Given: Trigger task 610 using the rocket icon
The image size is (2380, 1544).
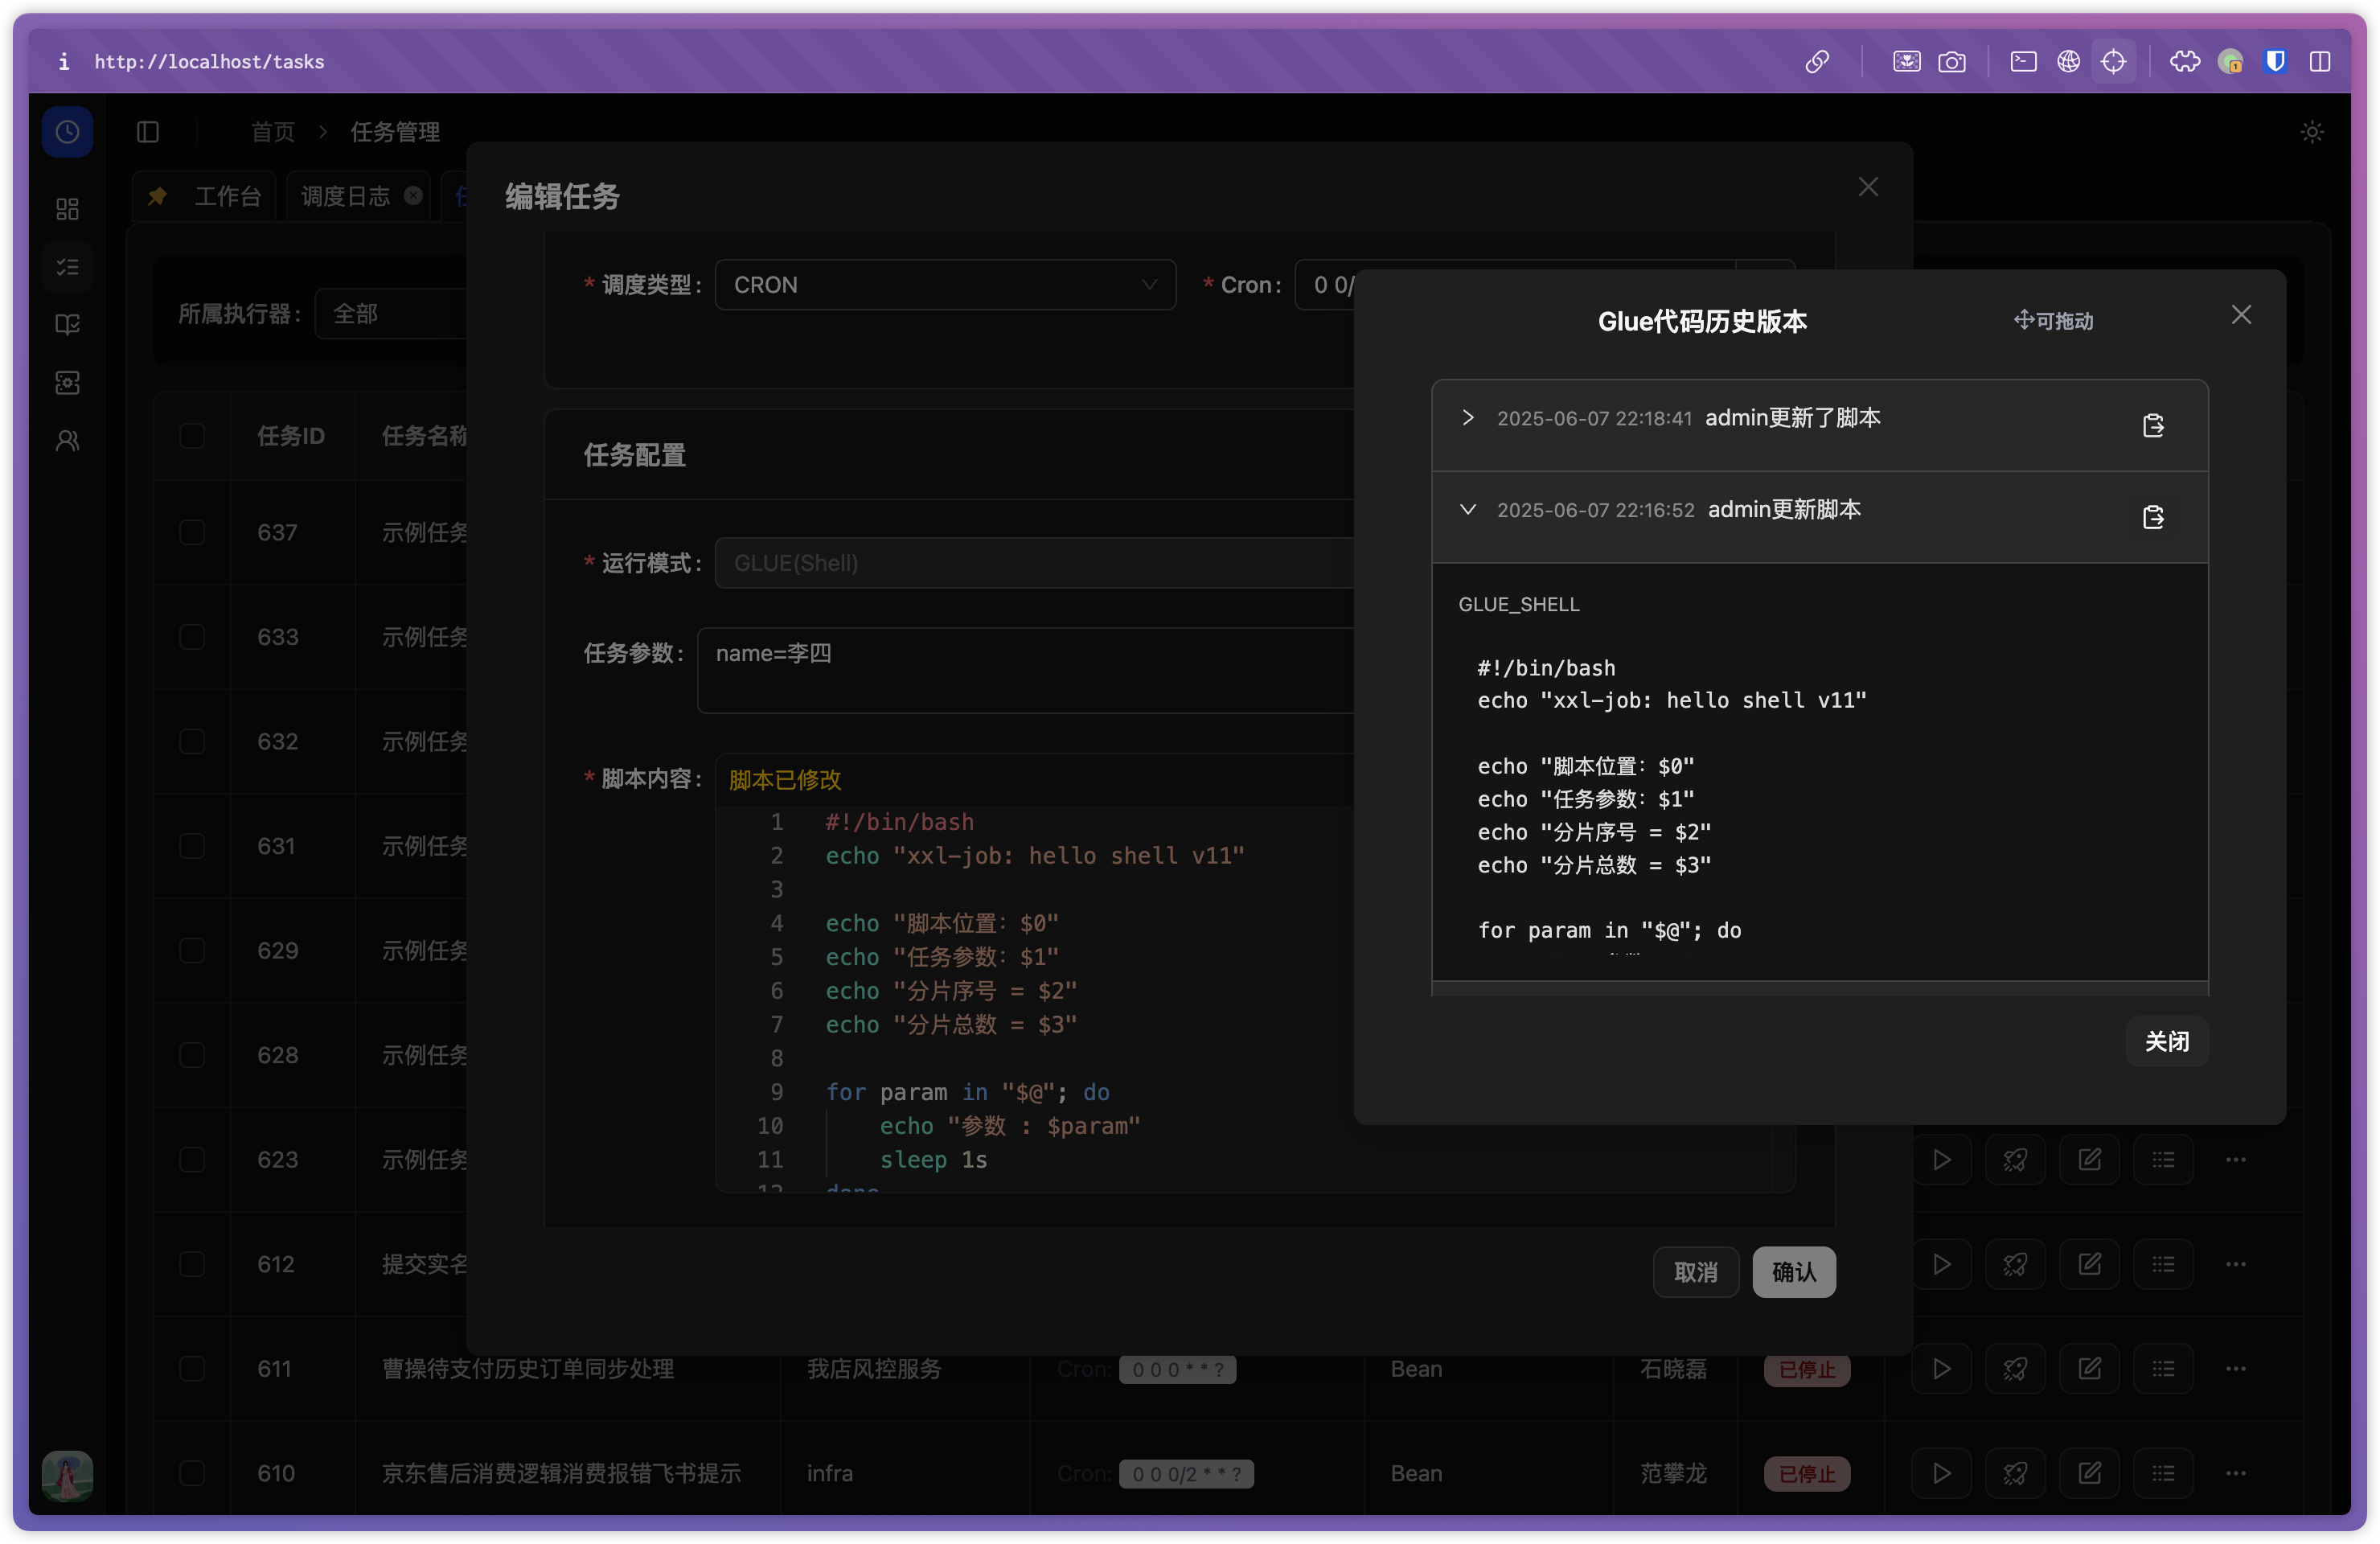Looking at the screenshot, I should pyautogui.click(x=2015, y=1473).
